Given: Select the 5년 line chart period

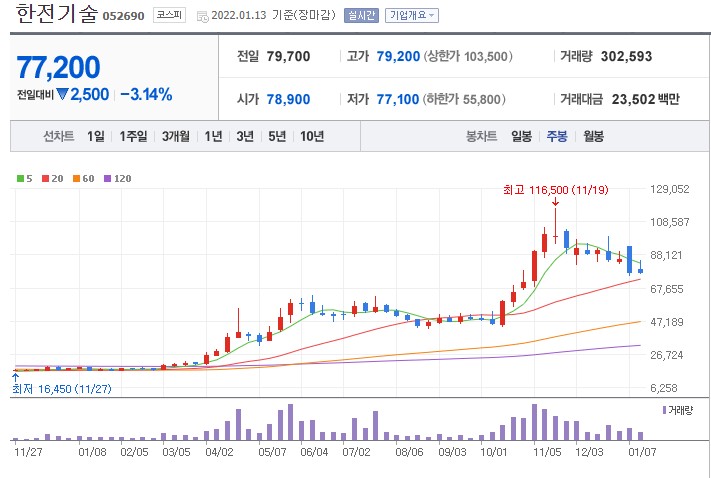Looking at the screenshot, I should click(277, 136).
